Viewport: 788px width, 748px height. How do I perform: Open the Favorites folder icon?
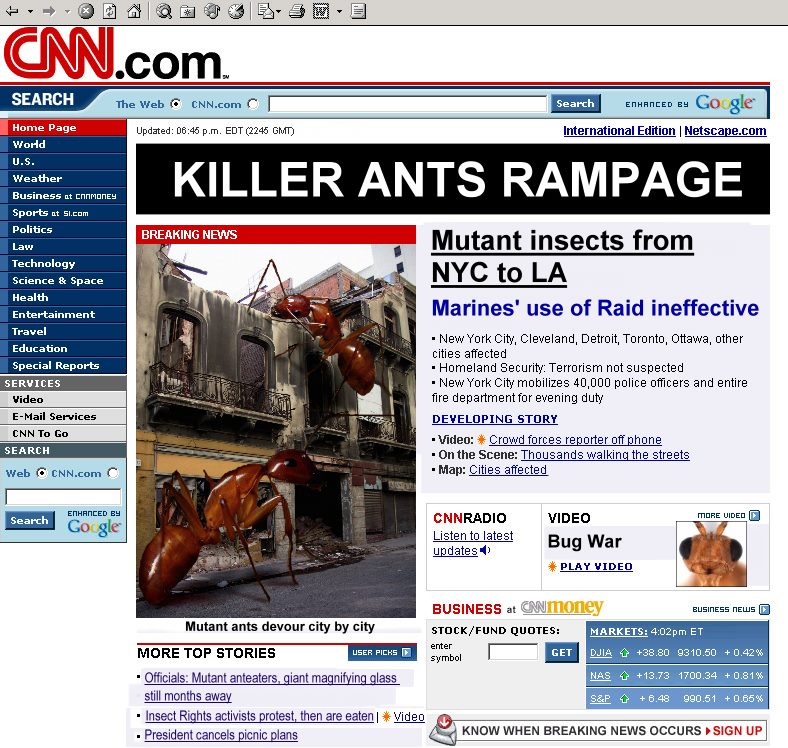coord(188,11)
